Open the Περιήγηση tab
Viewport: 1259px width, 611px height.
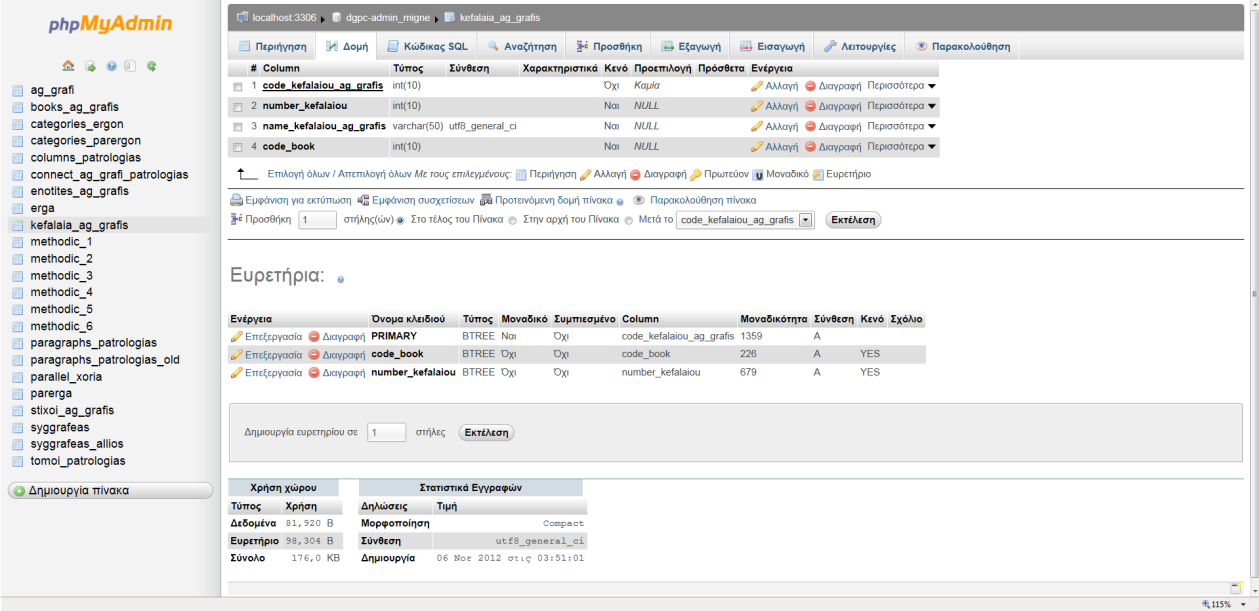pos(273,46)
